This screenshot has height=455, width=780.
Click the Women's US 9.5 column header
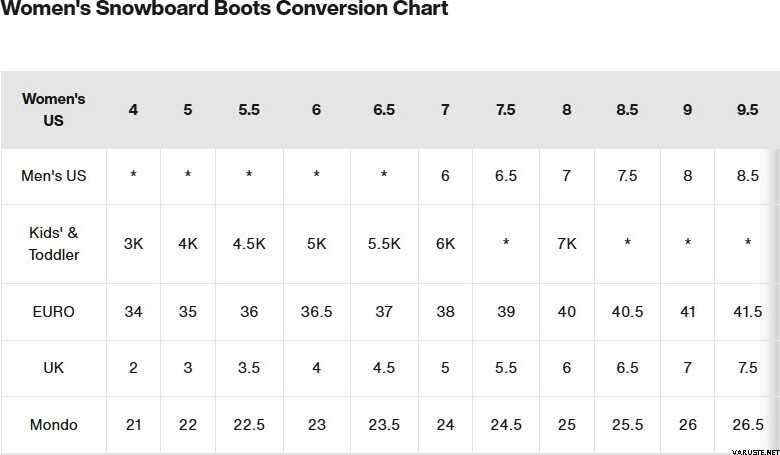[747, 110]
